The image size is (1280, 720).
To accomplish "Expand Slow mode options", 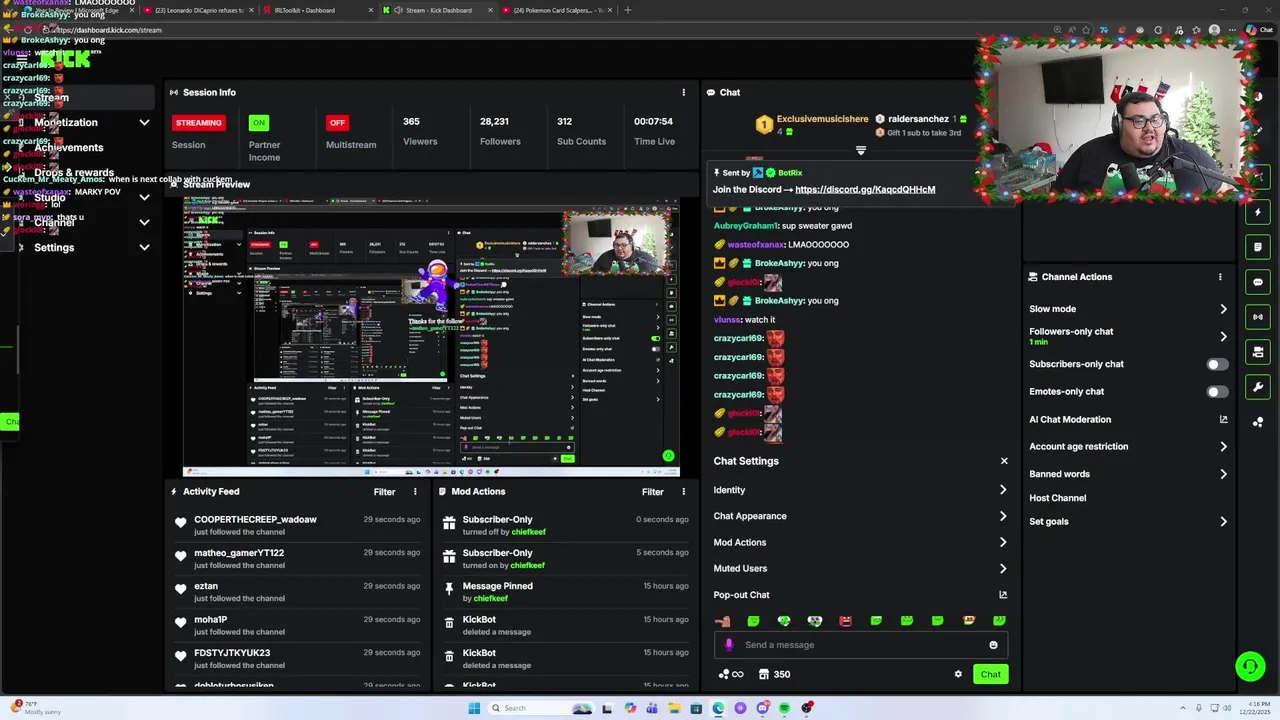I will click(1223, 309).
